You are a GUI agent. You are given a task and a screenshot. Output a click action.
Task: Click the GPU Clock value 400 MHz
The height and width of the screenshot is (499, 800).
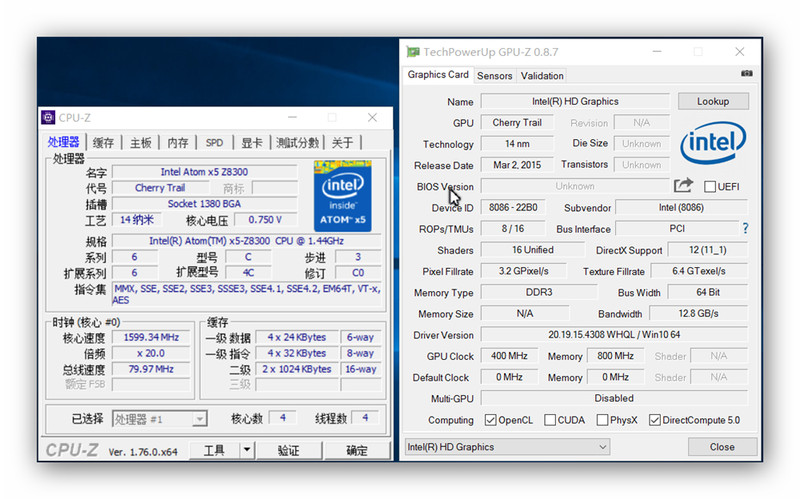(x=509, y=356)
